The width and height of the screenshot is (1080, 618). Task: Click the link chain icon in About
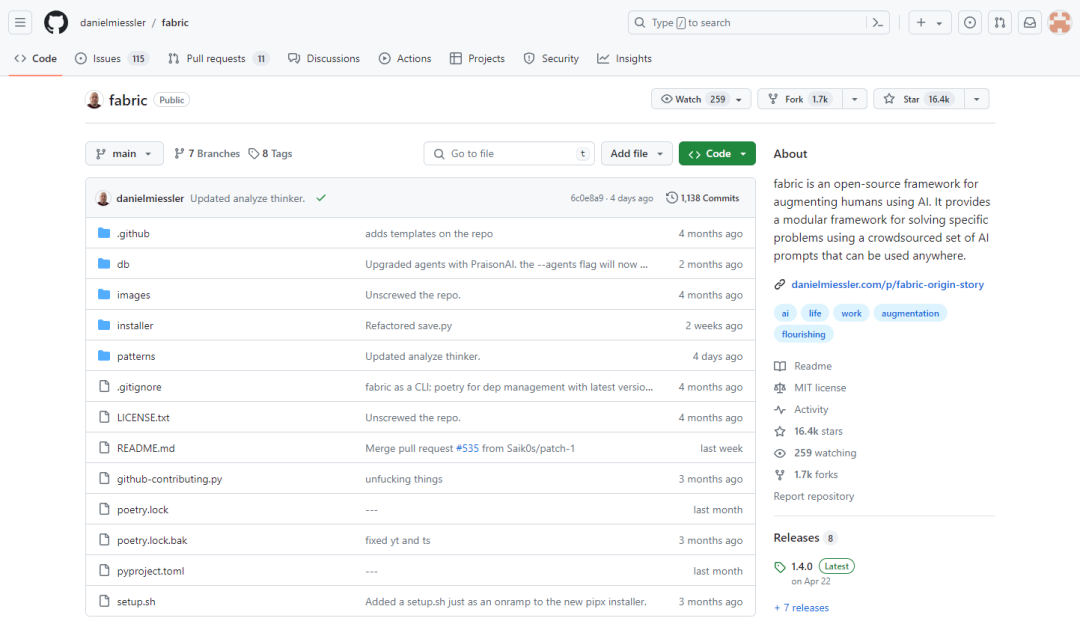pyautogui.click(x=780, y=285)
